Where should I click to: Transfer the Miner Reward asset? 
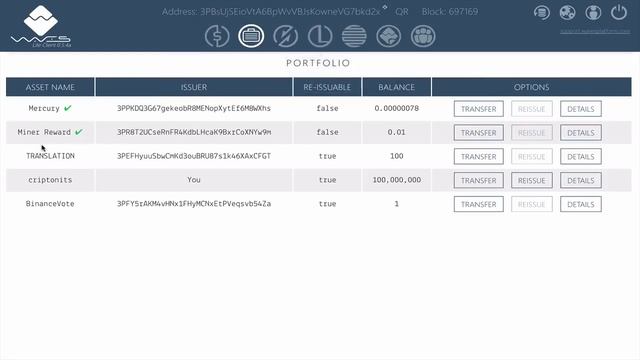click(x=478, y=133)
